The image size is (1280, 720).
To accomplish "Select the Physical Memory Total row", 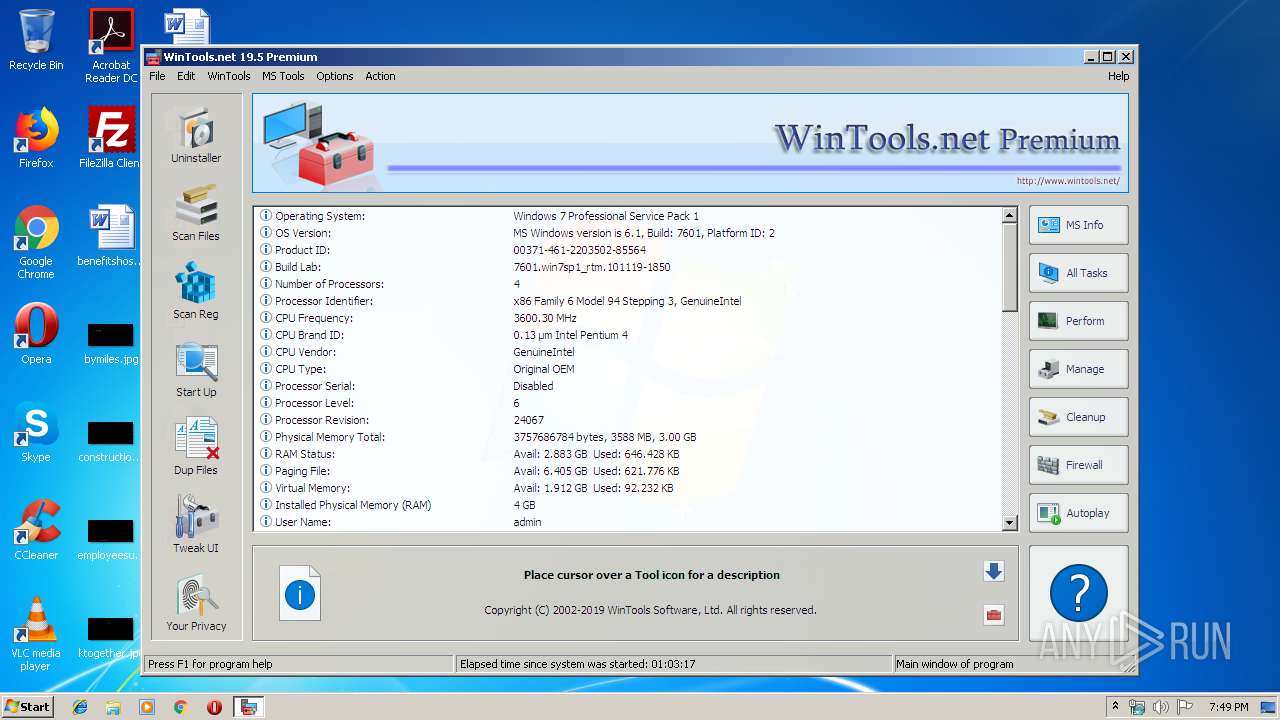I will coord(629,437).
